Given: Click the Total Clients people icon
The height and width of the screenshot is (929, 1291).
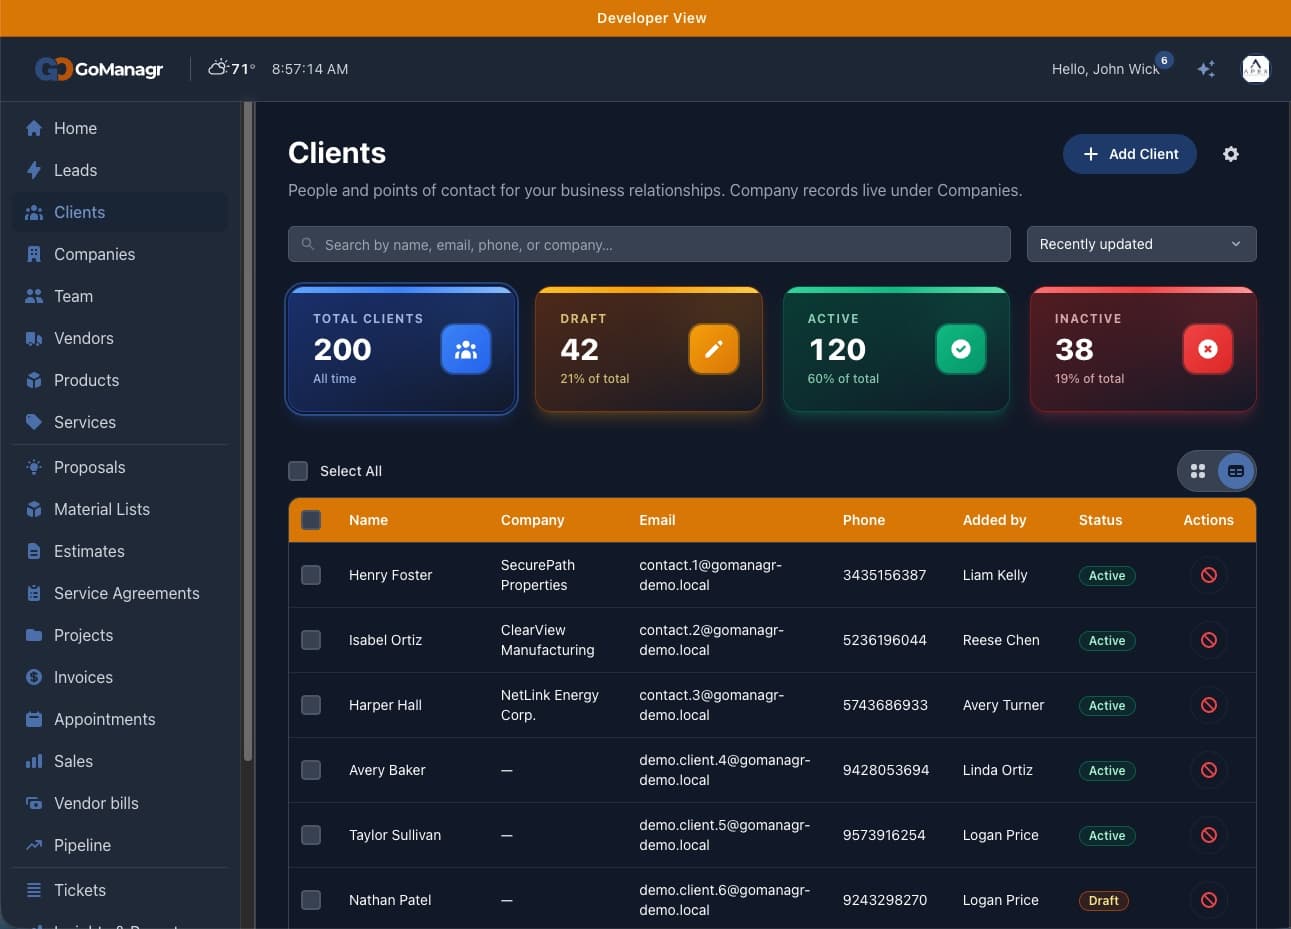Looking at the screenshot, I should click(466, 349).
